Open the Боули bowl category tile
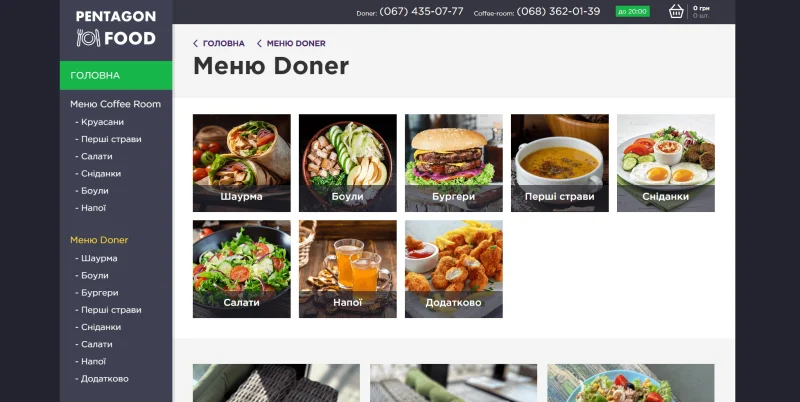Screen dimensions: 800x402 (x=347, y=163)
